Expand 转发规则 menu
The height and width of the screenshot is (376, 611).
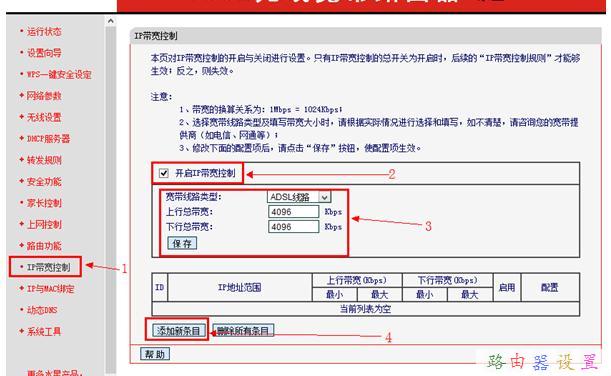(44, 160)
